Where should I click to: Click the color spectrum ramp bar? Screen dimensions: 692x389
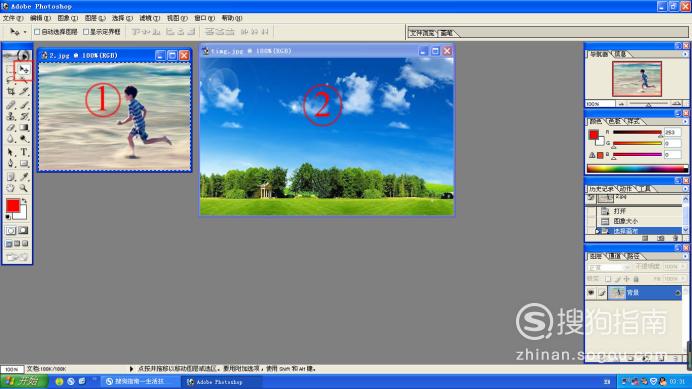coord(637,169)
